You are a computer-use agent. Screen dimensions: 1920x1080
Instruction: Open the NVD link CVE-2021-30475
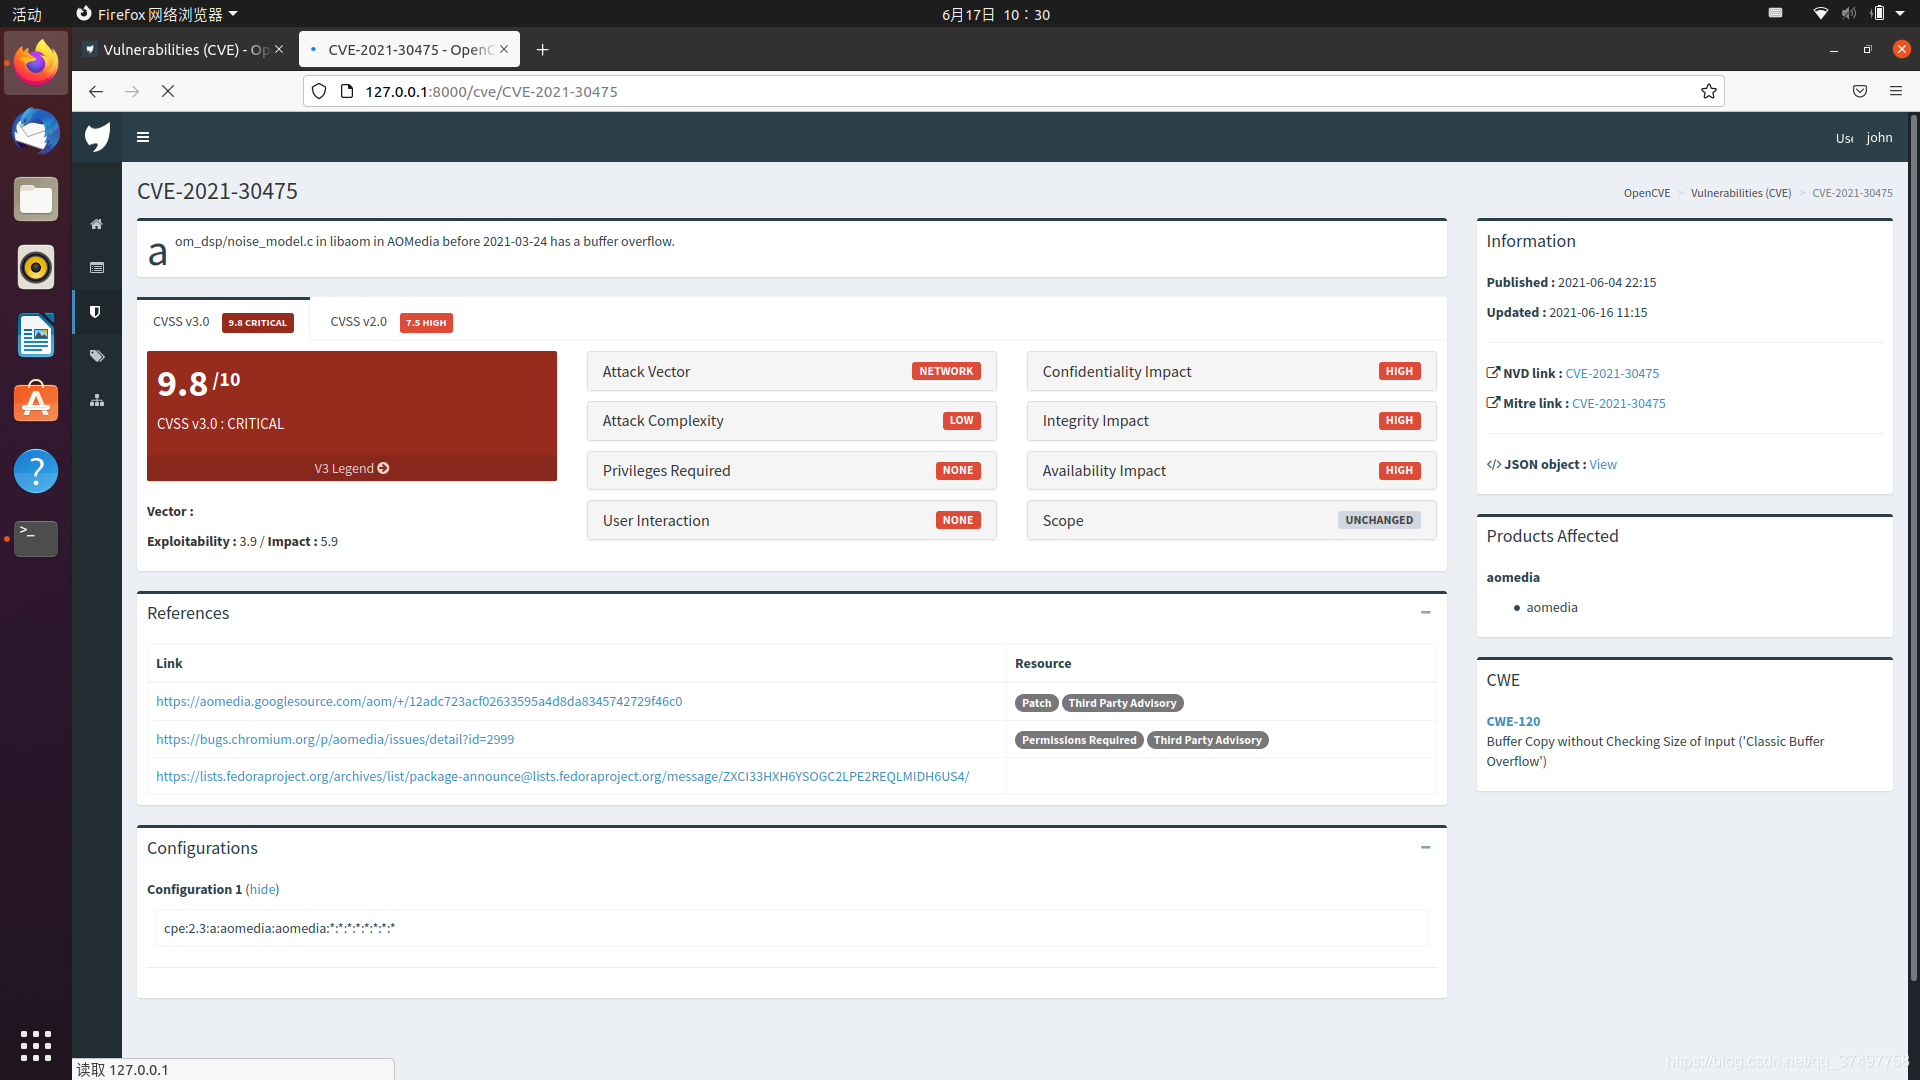pyautogui.click(x=1611, y=373)
